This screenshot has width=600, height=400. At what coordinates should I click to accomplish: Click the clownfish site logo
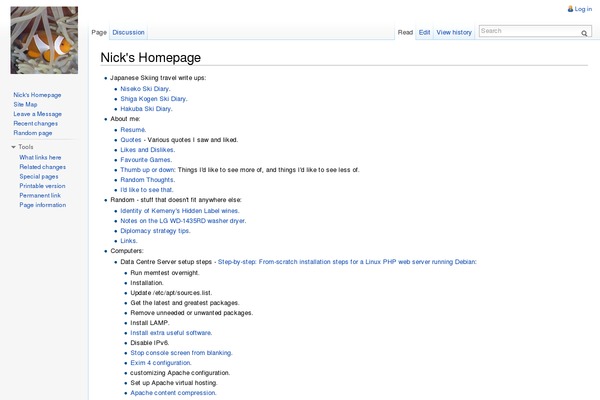coord(44,40)
